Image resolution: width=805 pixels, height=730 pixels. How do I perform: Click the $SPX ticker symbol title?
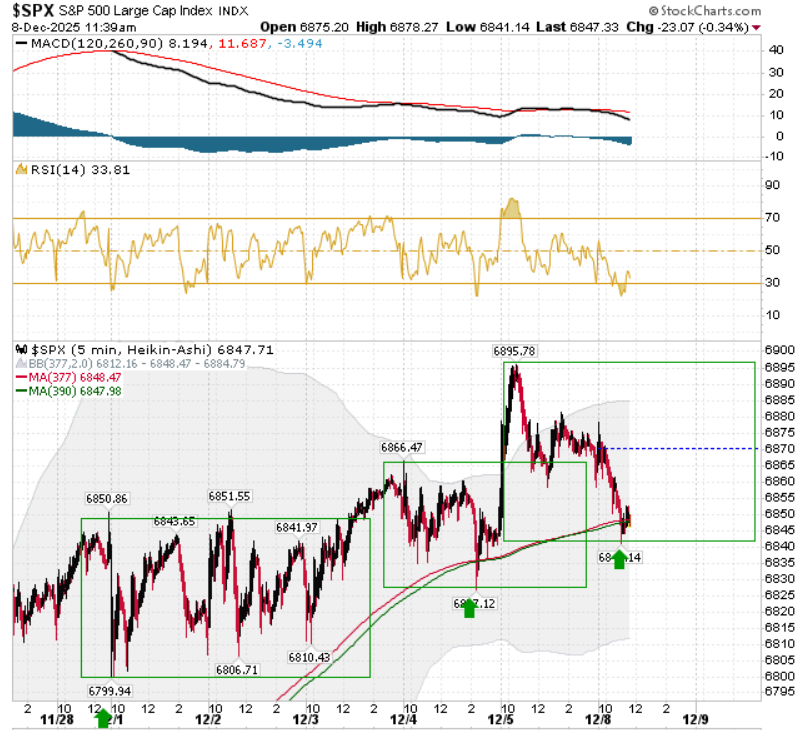33,10
